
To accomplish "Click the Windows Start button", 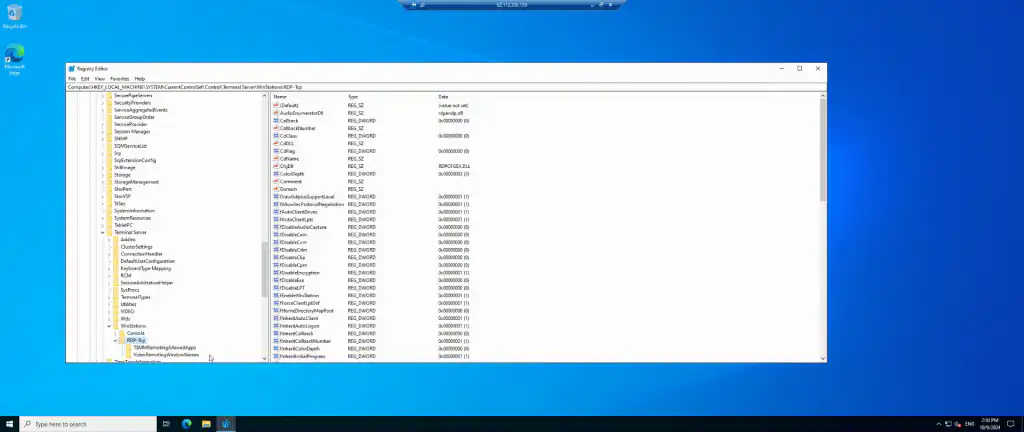I will click(x=10, y=424).
